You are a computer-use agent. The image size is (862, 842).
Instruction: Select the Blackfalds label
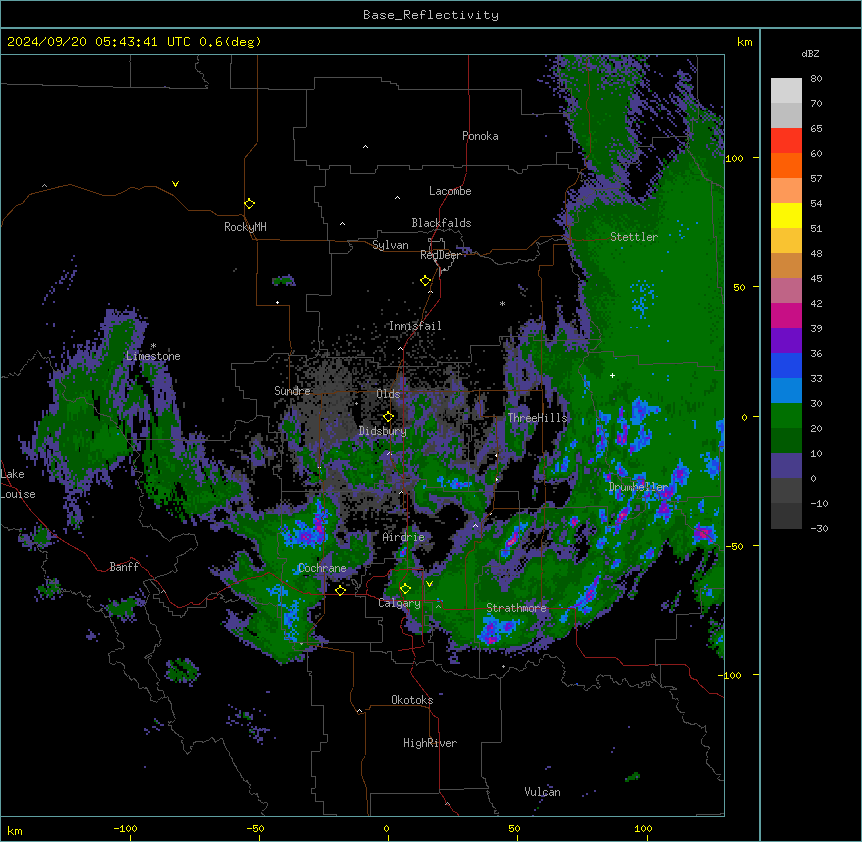(441, 223)
